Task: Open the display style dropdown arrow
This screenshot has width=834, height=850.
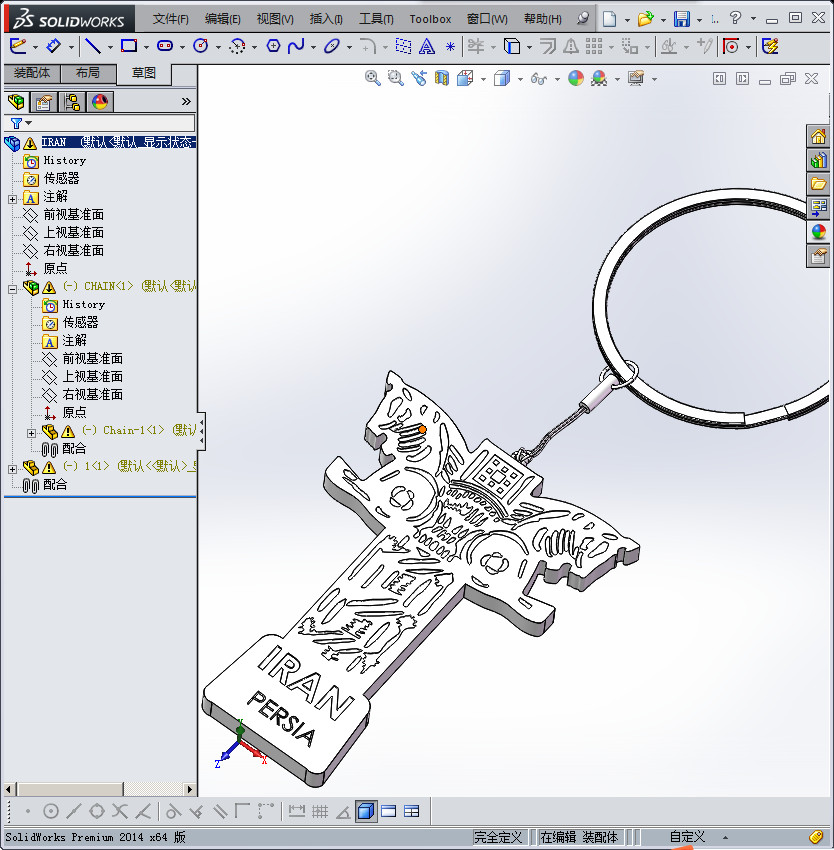Action: pyautogui.click(x=519, y=80)
